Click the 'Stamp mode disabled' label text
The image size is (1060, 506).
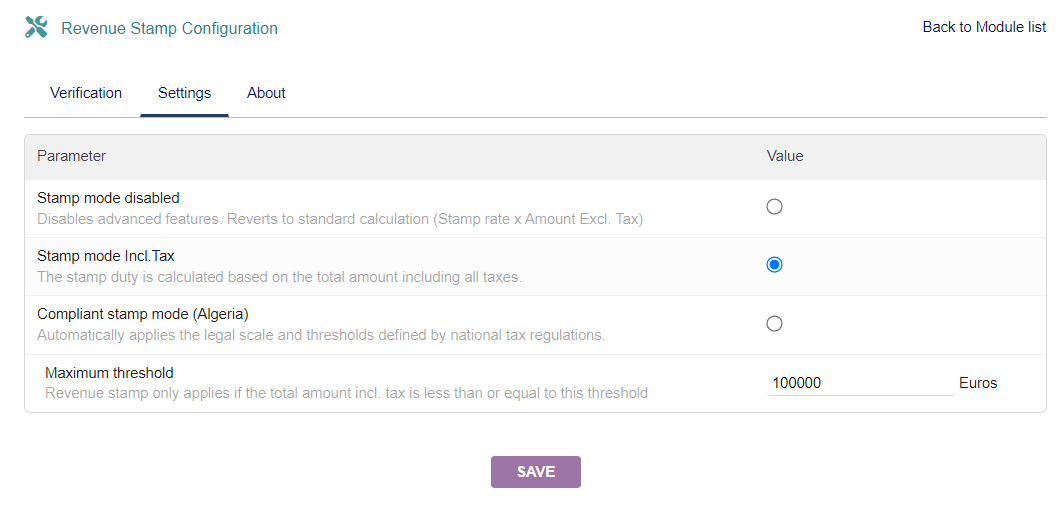click(108, 198)
